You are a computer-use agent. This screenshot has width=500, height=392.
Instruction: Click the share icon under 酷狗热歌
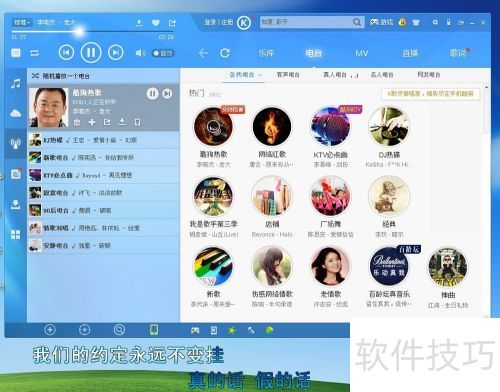[x=107, y=122]
